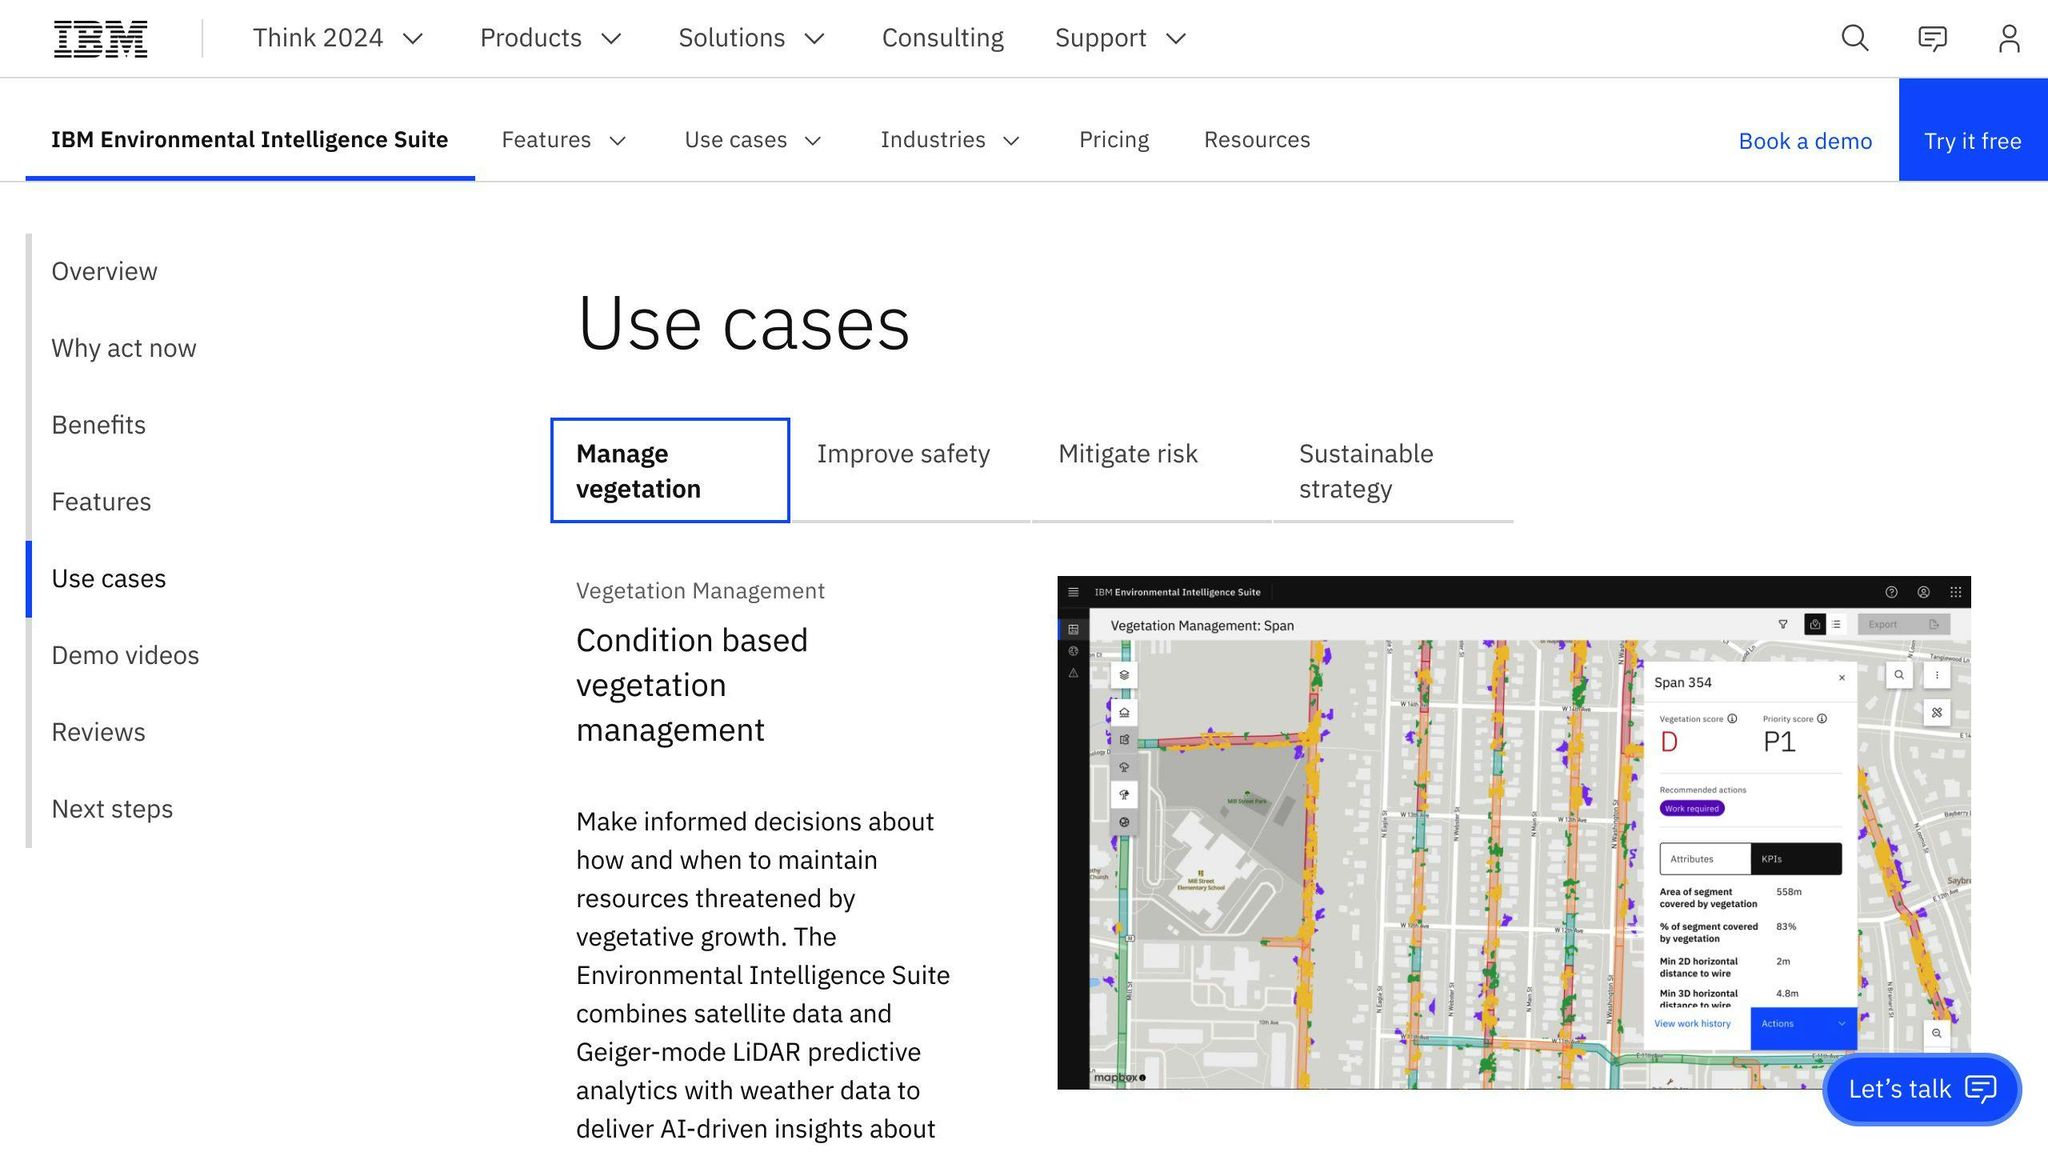
Task: Expand the Think 2024 menu
Action: tap(338, 38)
